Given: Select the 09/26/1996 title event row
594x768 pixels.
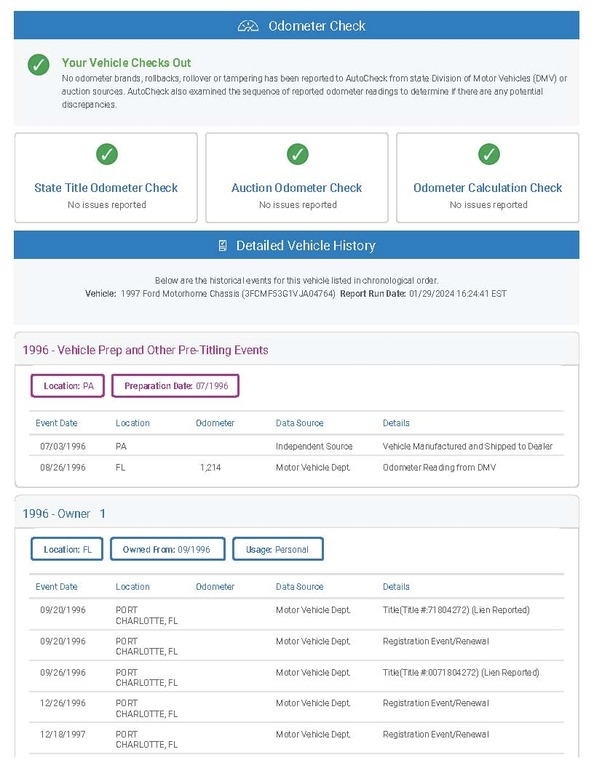Looking at the screenshot, I should (x=297, y=677).
